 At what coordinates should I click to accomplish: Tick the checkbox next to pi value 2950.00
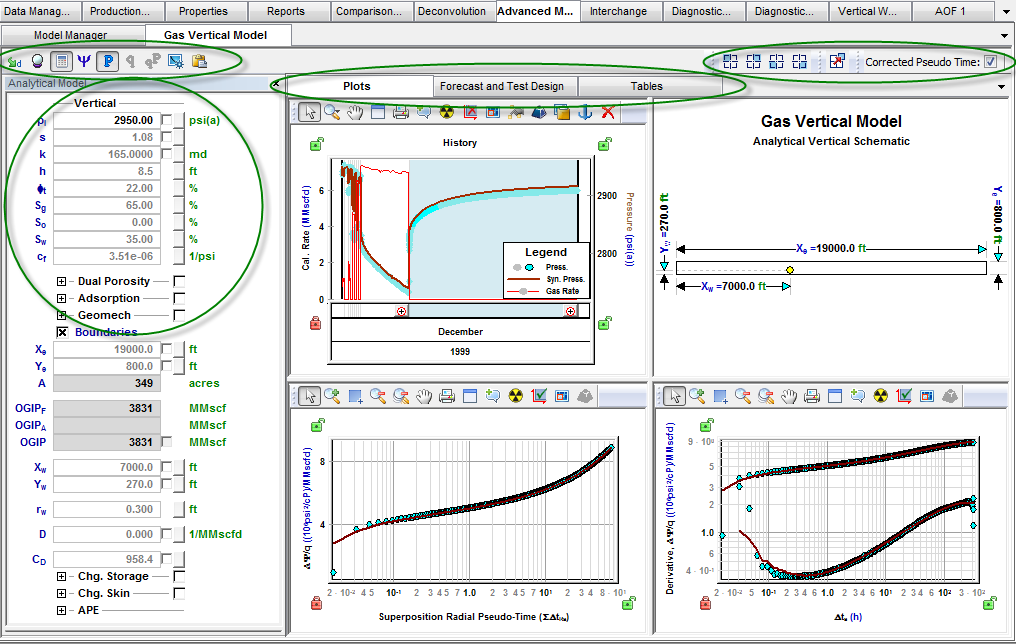[x=167, y=120]
